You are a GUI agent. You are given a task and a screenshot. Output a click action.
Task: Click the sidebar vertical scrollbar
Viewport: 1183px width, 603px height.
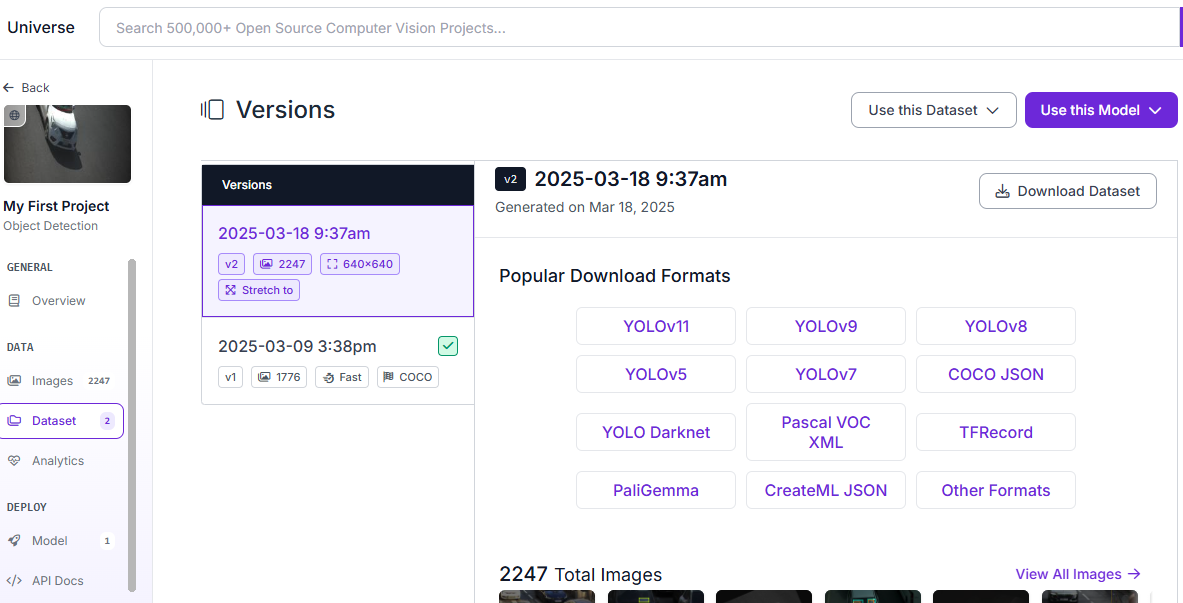tap(133, 424)
